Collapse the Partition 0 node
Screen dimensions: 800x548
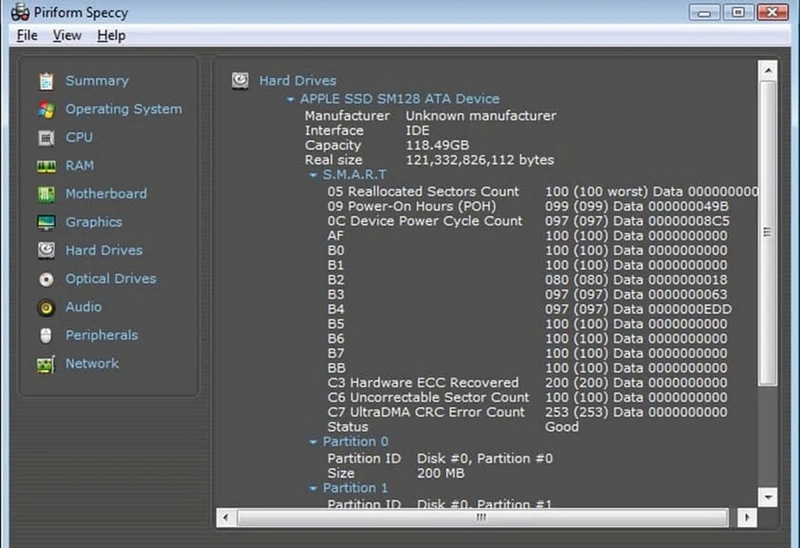point(313,442)
